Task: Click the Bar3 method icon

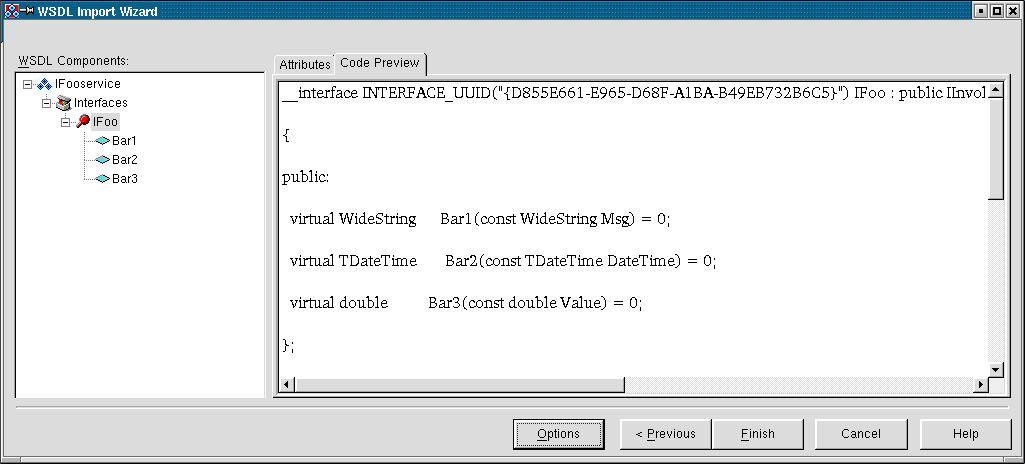Action: pos(102,179)
